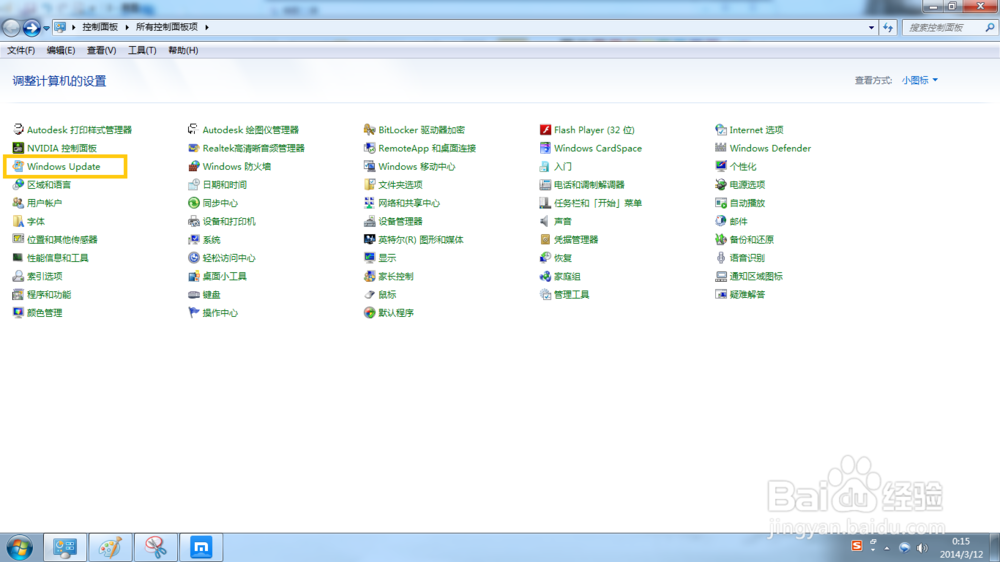This screenshot has height=562, width=1000.
Task: Click the Autodesk 打印样式管理器 icon
Action: click(x=18, y=129)
